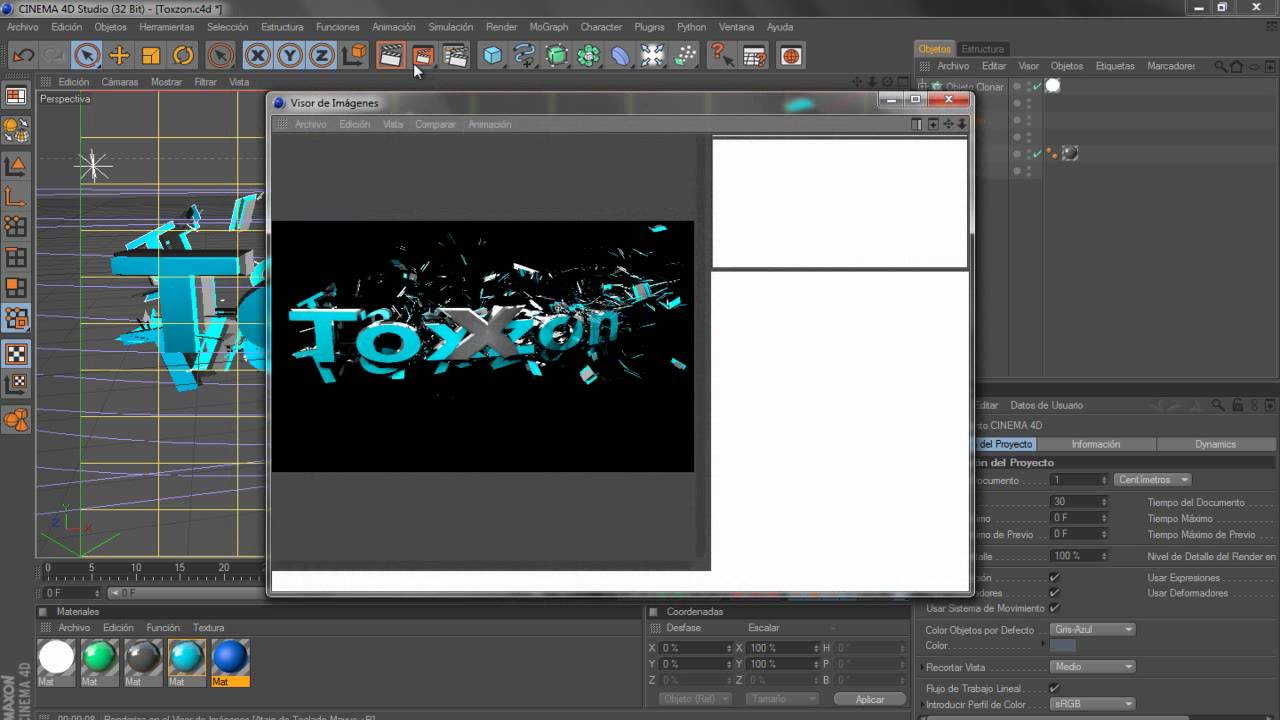
Task: Click the blue deformer capsule icon
Action: pyautogui.click(x=621, y=56)
